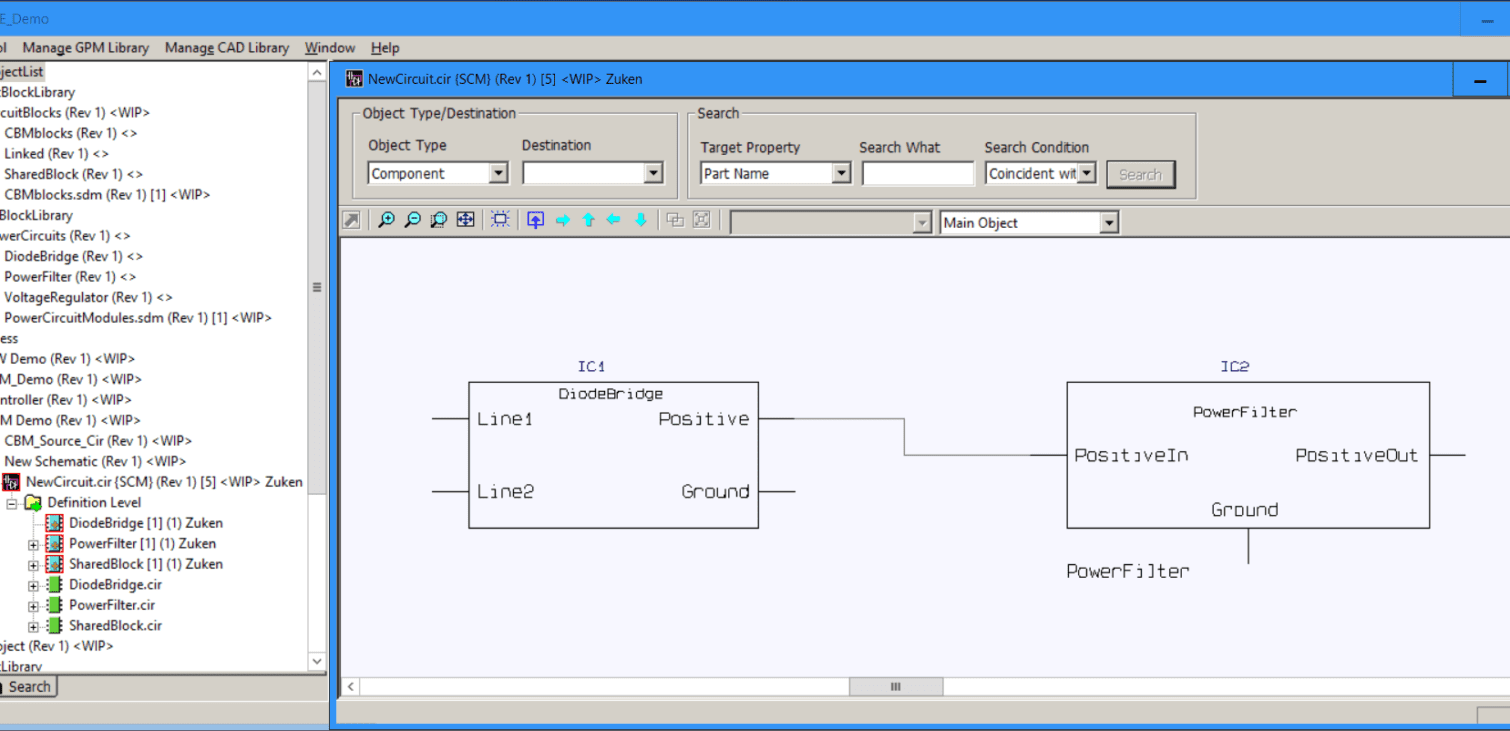Click the go-up-hierarchy blue arrow icon
The image size is (1510, 731).
tap(535, 219)
